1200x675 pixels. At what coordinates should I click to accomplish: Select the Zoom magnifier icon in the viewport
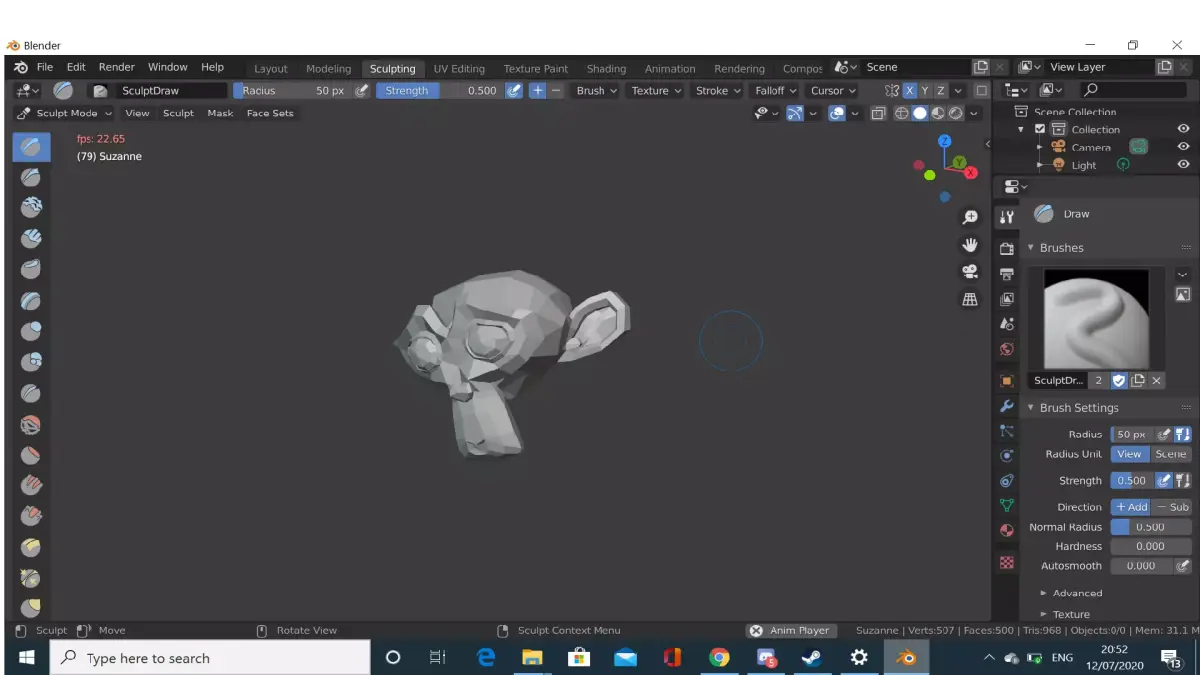[x=969, y=216]
